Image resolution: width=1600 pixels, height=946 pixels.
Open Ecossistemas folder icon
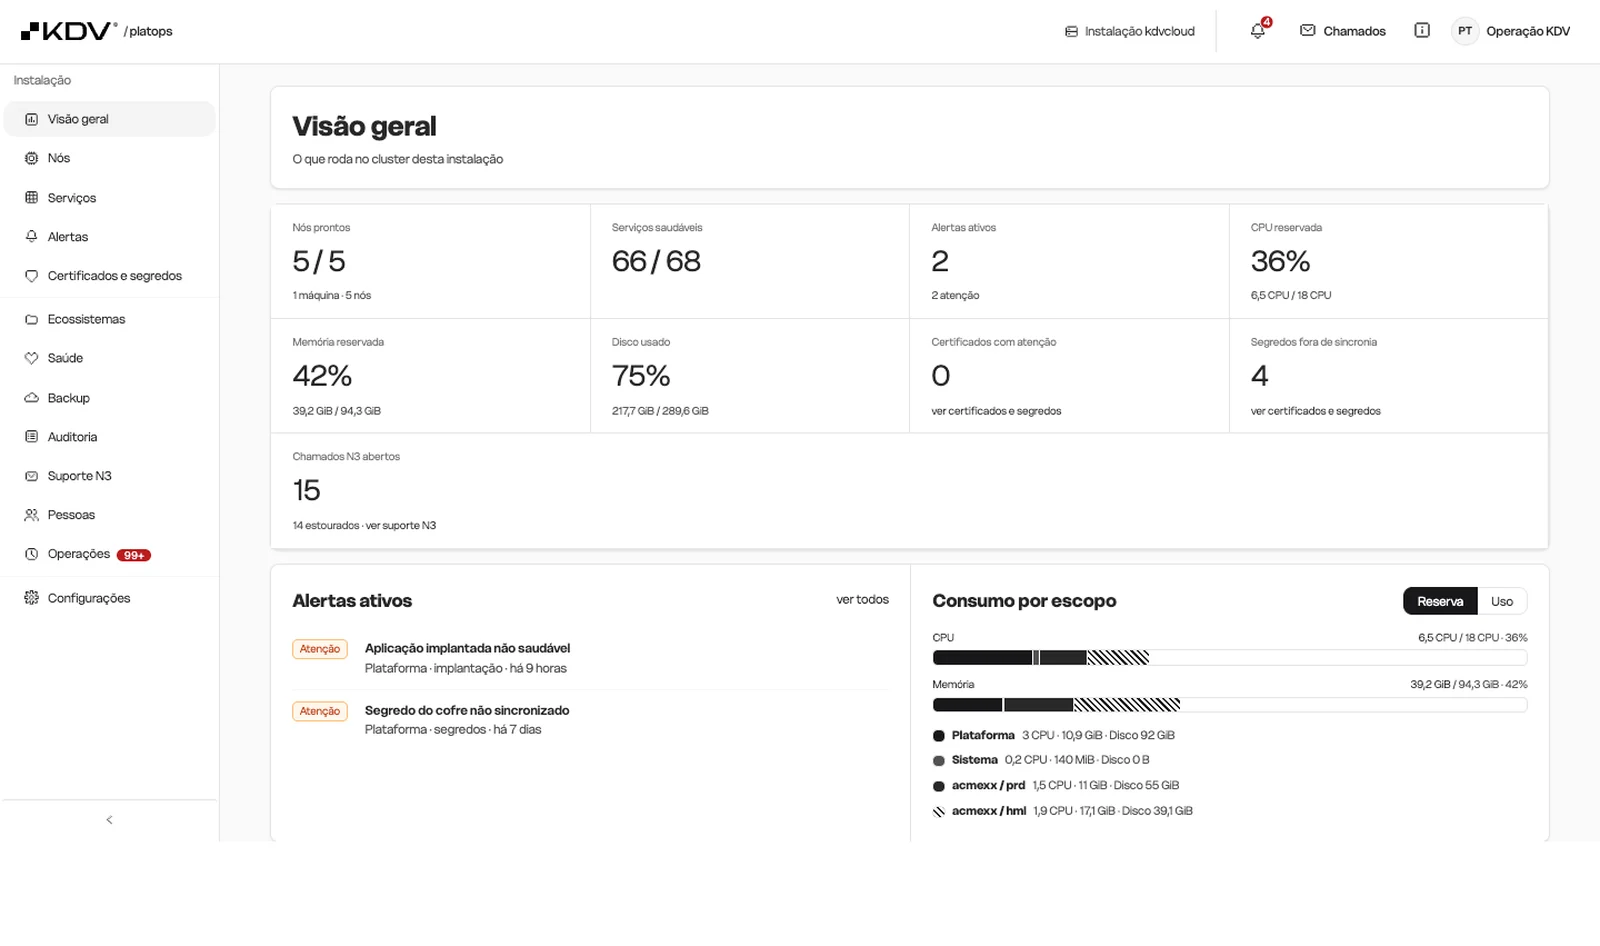(x=31, y=319)
